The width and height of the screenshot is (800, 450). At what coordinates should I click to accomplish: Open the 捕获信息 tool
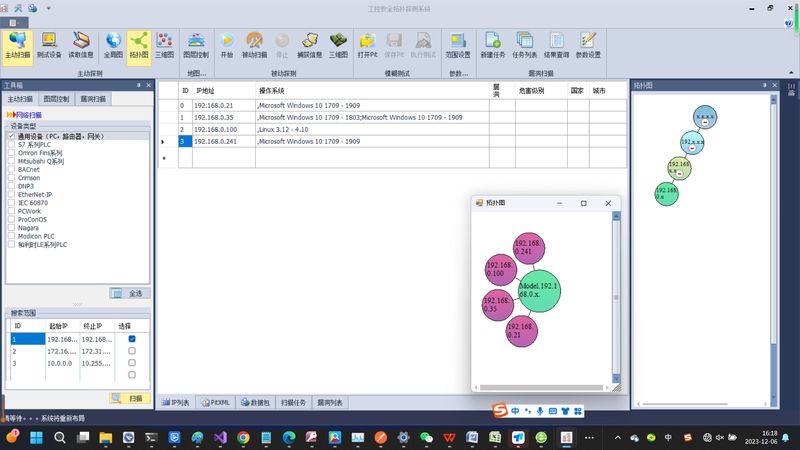click(310, 46)
